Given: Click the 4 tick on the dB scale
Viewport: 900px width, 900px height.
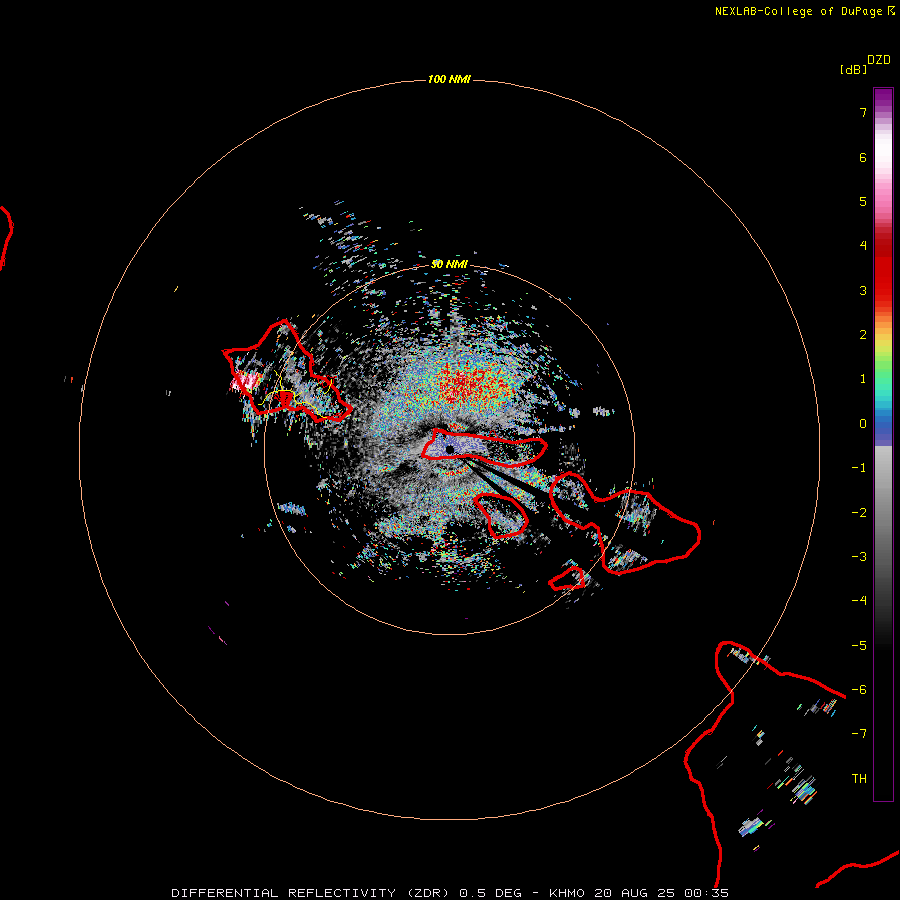Looking at the screenshot, I should tap(863, 246).
